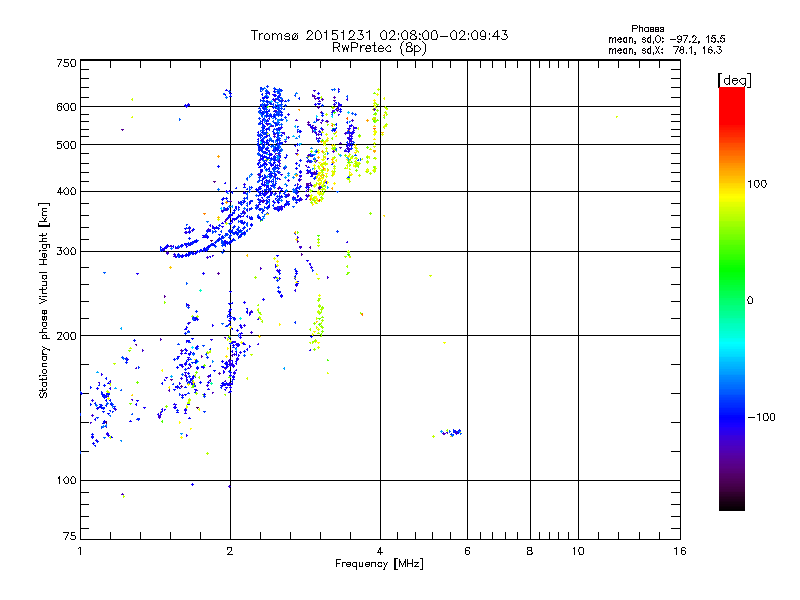Click the y-axis tick label '750'
Viewport: 800px width, 600px height.
click(67, 63)
